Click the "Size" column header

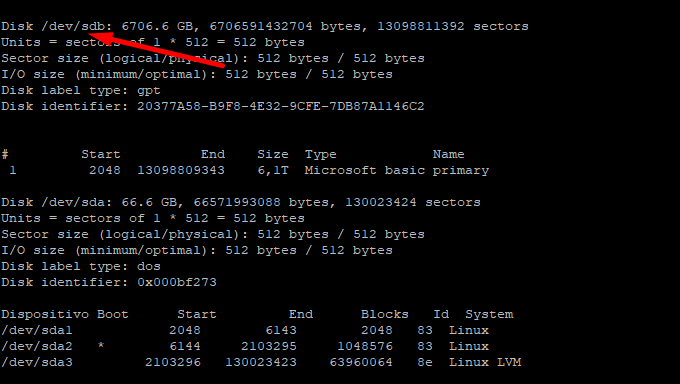pyautogui.click(x=273, y=154)
